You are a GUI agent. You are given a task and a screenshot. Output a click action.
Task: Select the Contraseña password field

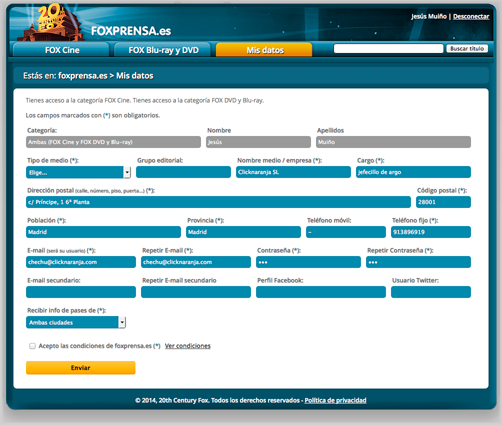coord(308,262)
